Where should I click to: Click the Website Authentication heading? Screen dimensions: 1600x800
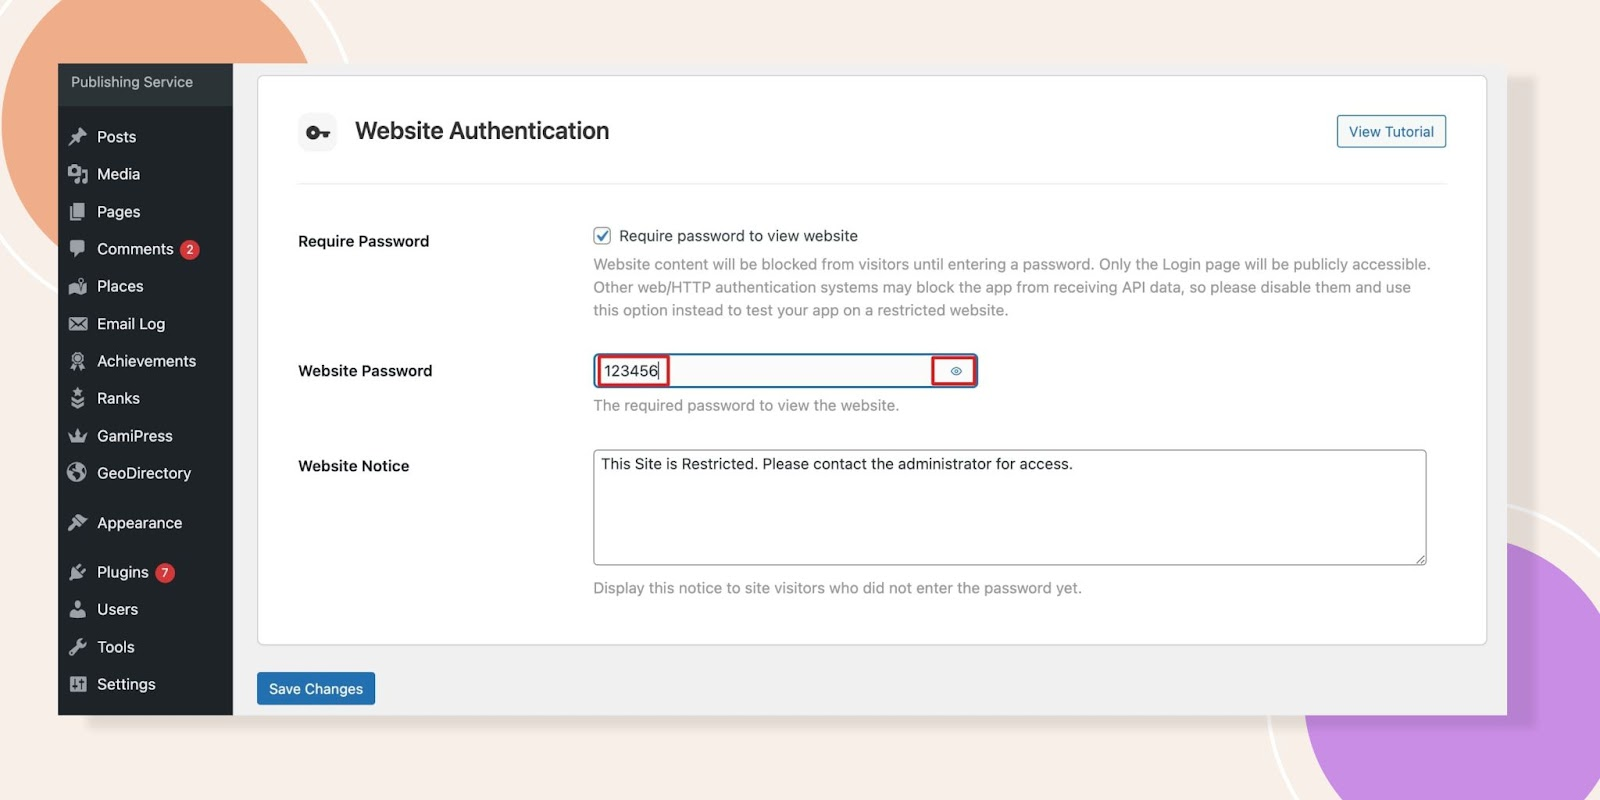click(x=482, y=131)
